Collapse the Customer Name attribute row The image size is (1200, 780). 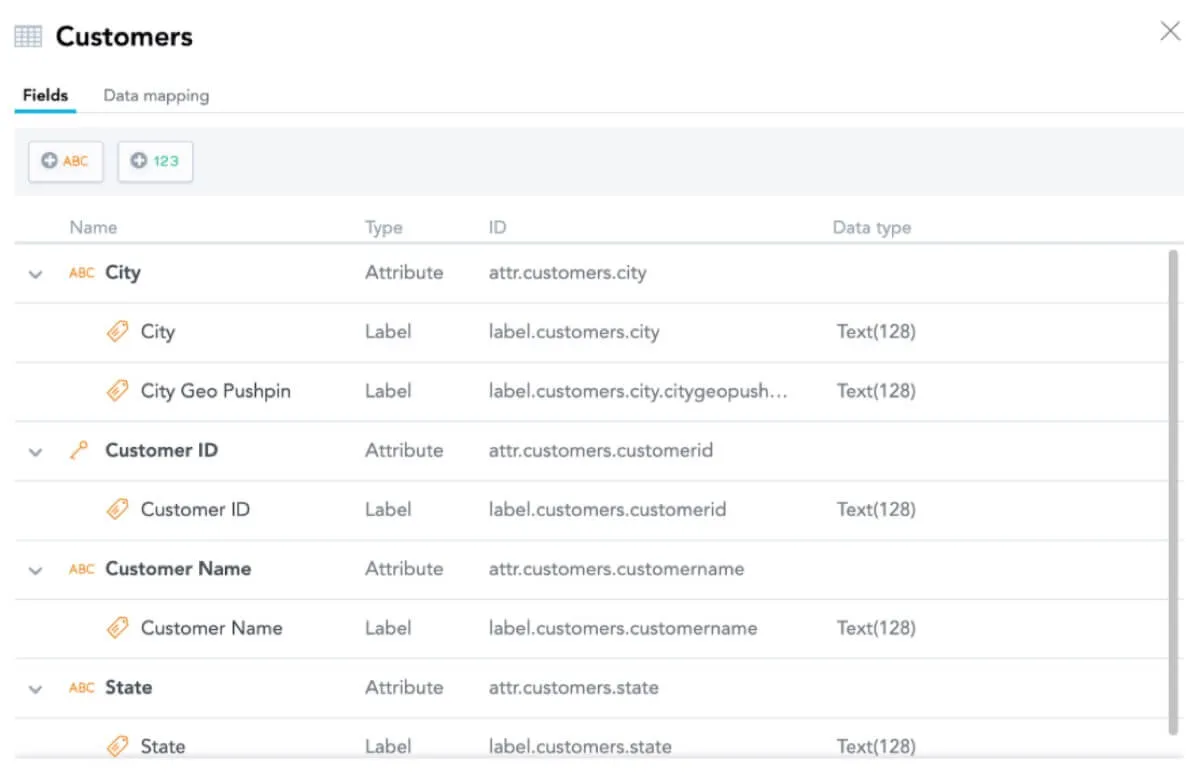(x=36, y=570)
